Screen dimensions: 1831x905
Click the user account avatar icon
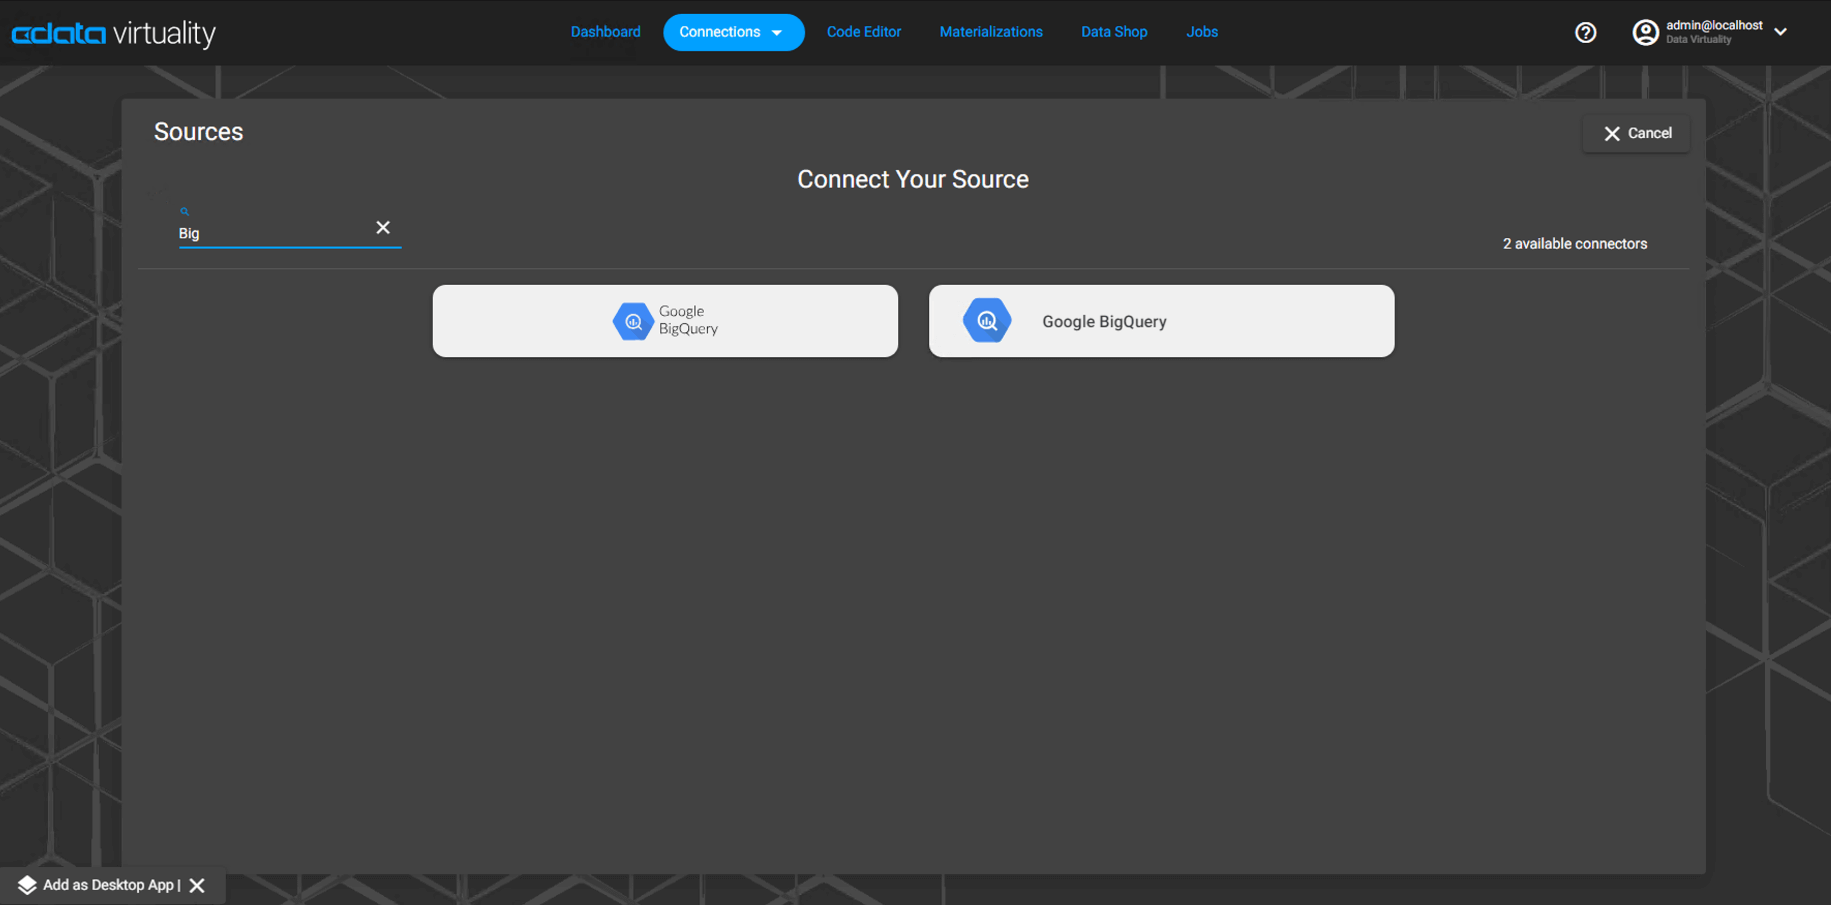pyautogui.click(x=1645, y=33)
